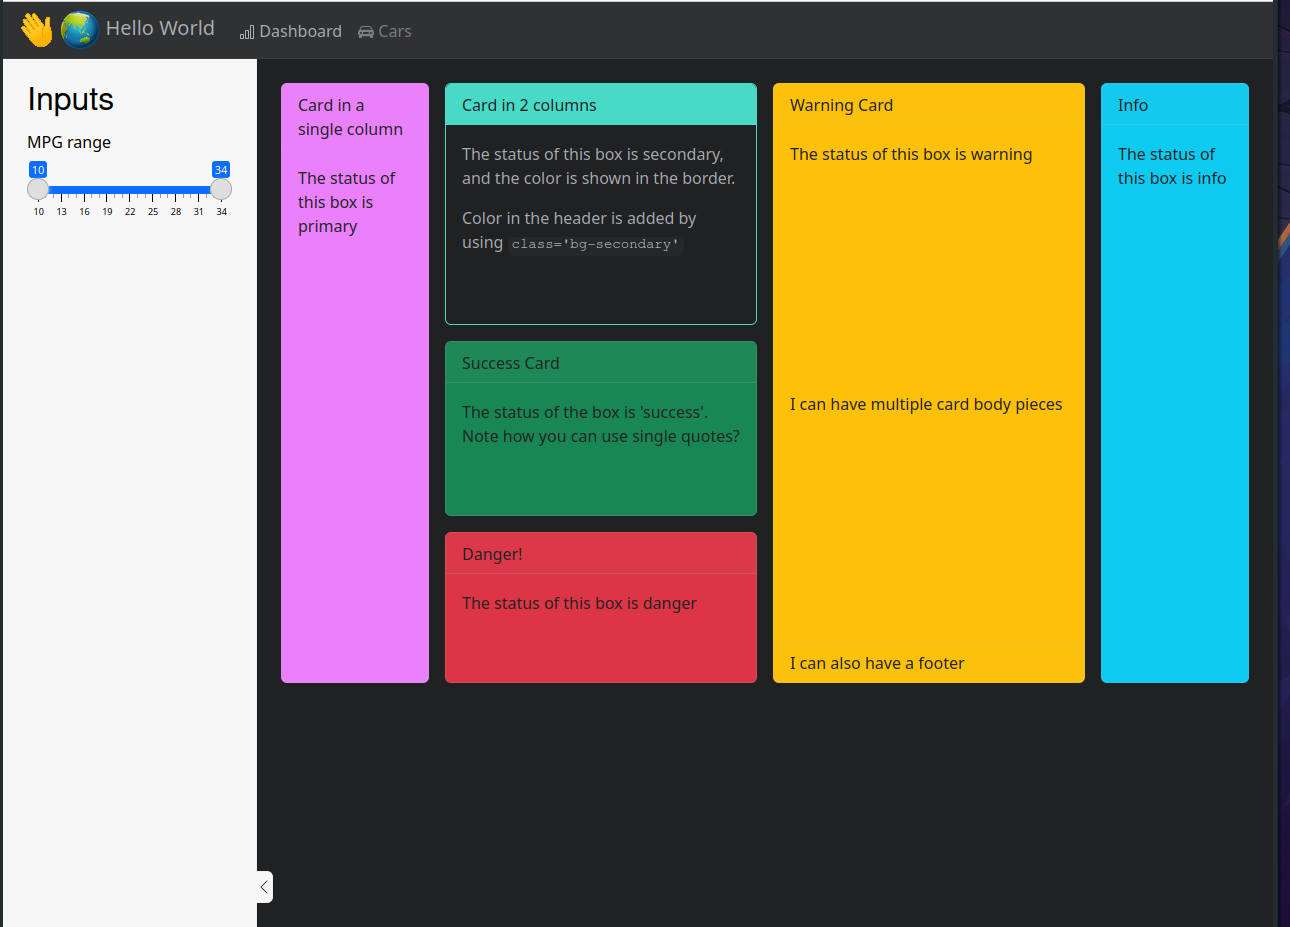Click the Inputs heading
The height and width of the screenshot is (927, 1290).
pos(71,99)
